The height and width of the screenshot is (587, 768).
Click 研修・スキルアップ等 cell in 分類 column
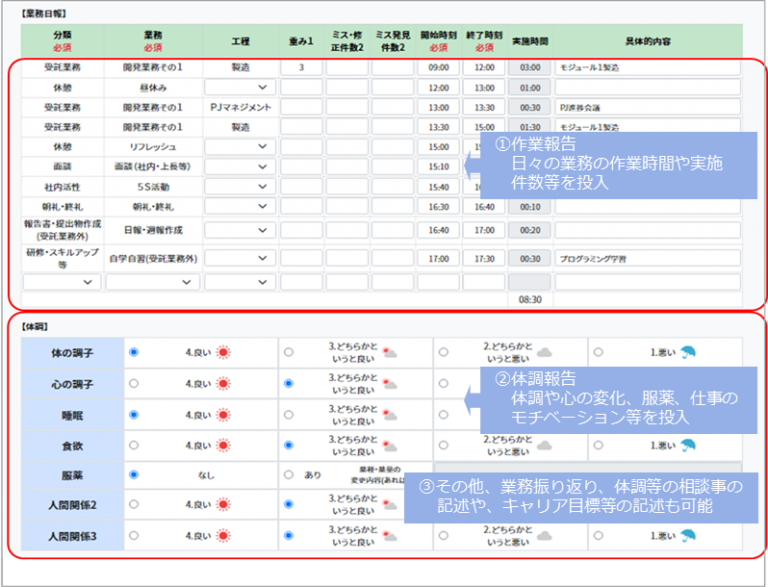coord(62,258)
